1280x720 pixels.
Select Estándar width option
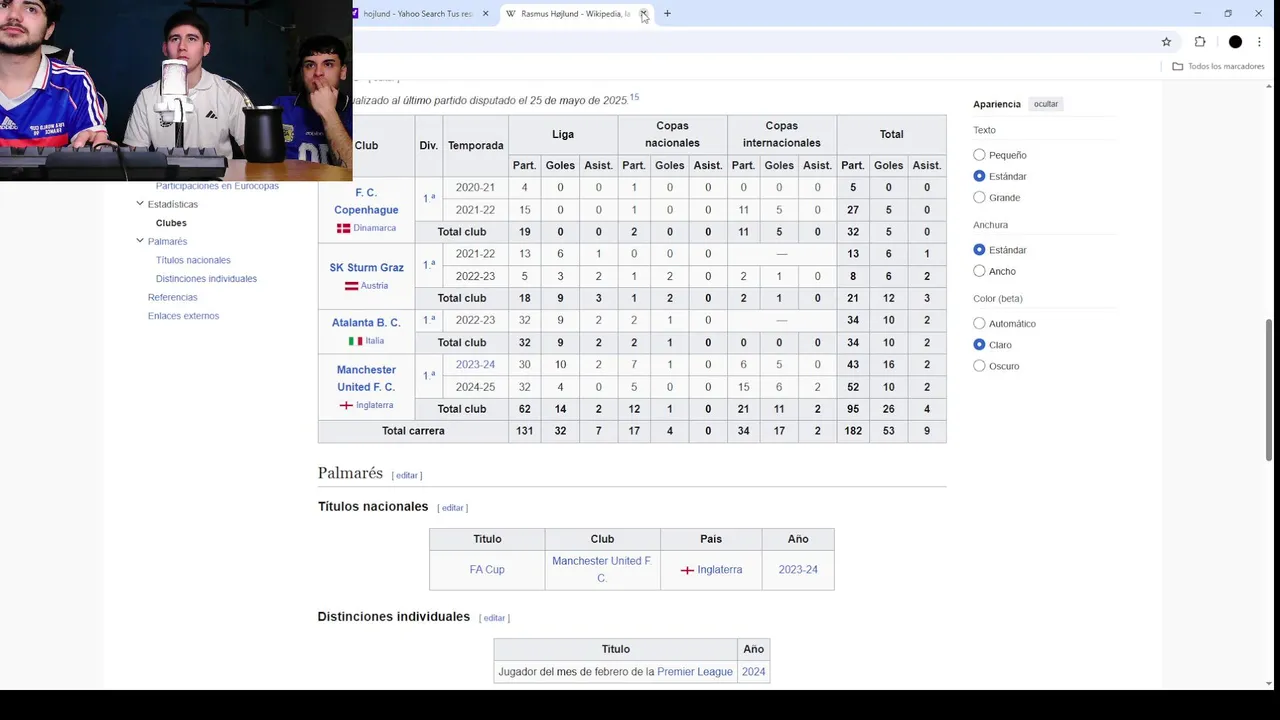pyautogui.click(x=979, y=250)
